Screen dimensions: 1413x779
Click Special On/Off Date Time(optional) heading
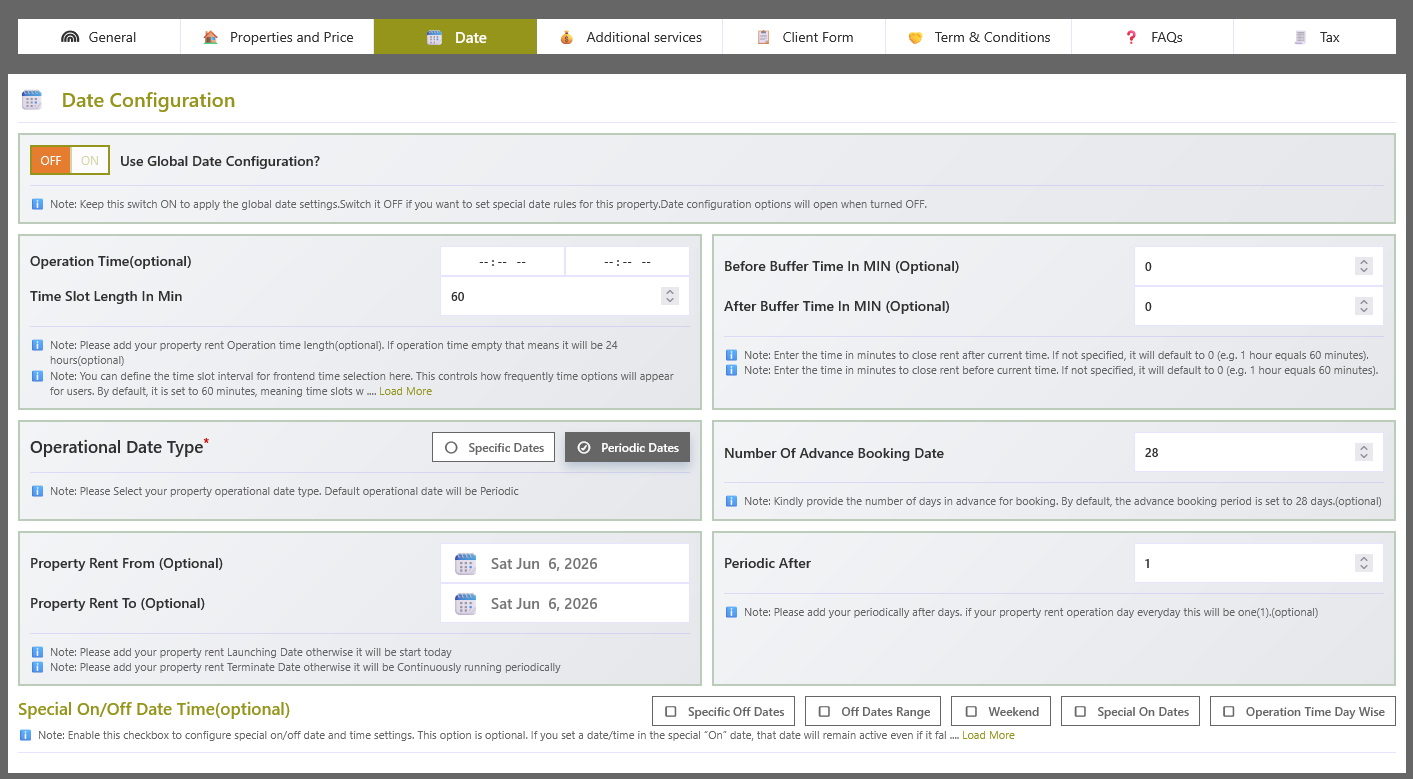tap(154, 709)
